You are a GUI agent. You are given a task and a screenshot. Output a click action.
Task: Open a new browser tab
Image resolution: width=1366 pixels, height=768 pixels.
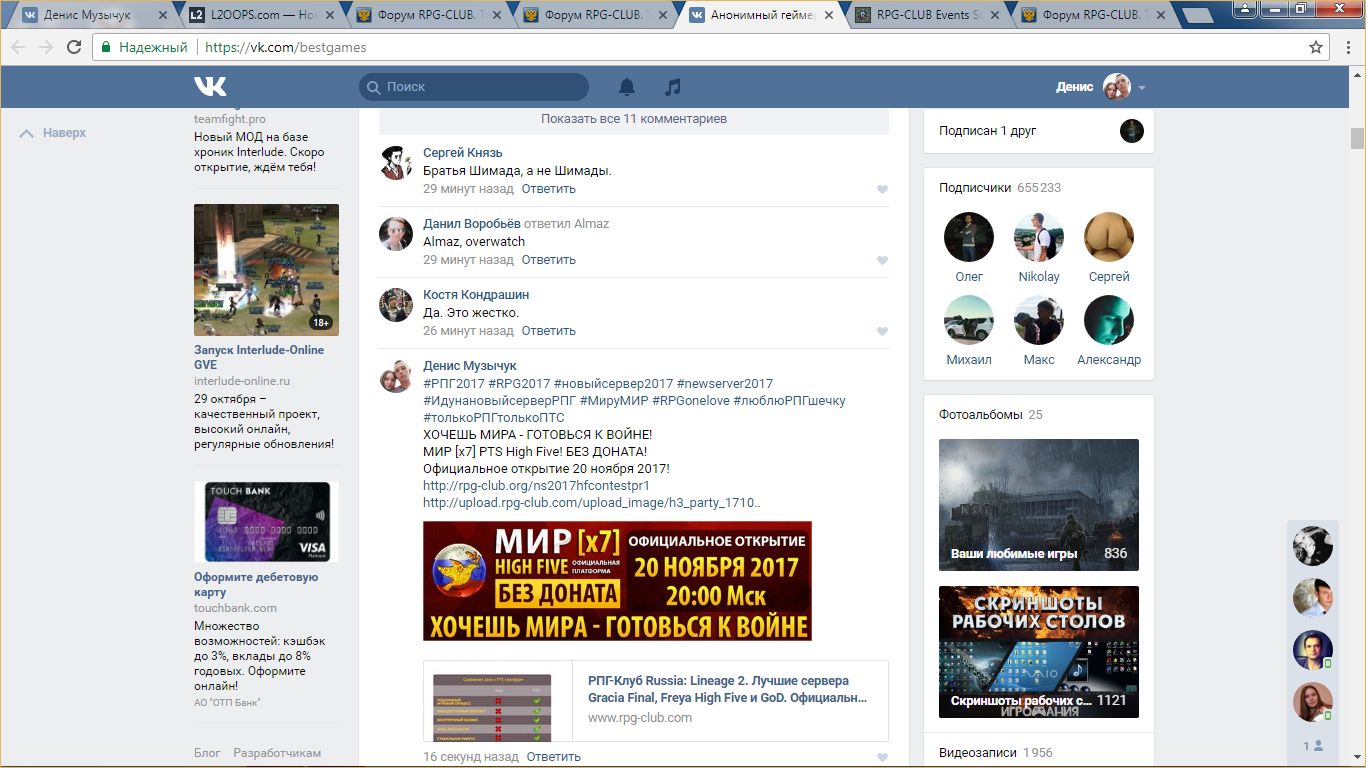point(1197,16)
